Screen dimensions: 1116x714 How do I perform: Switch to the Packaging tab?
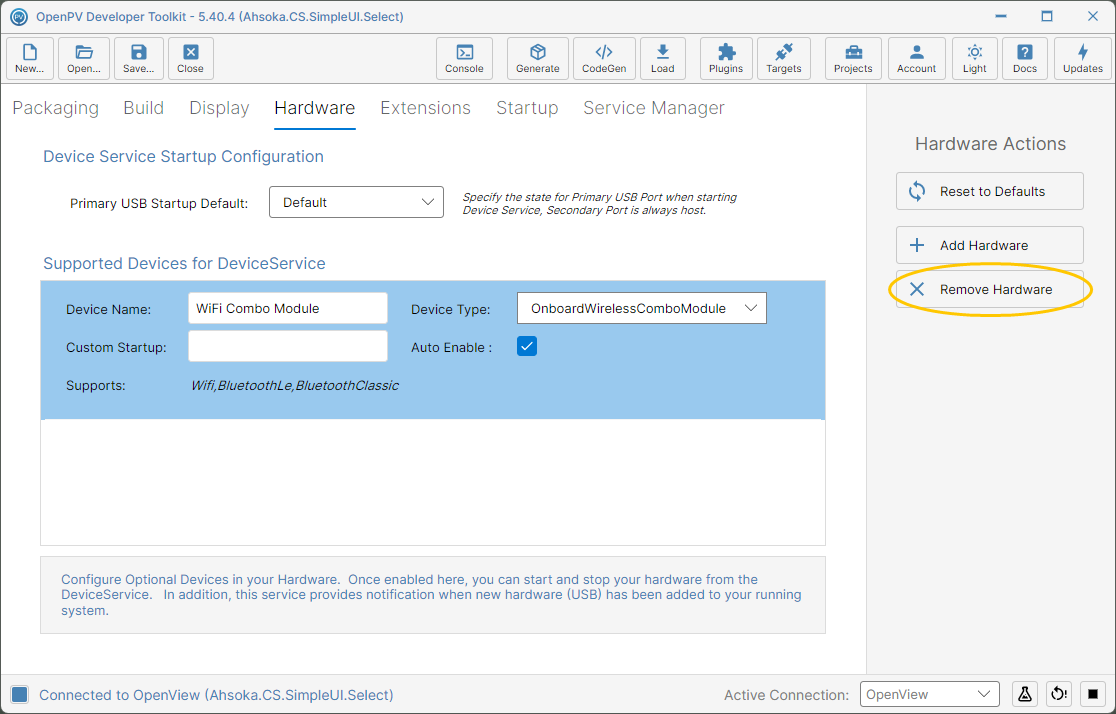(56, 108)
